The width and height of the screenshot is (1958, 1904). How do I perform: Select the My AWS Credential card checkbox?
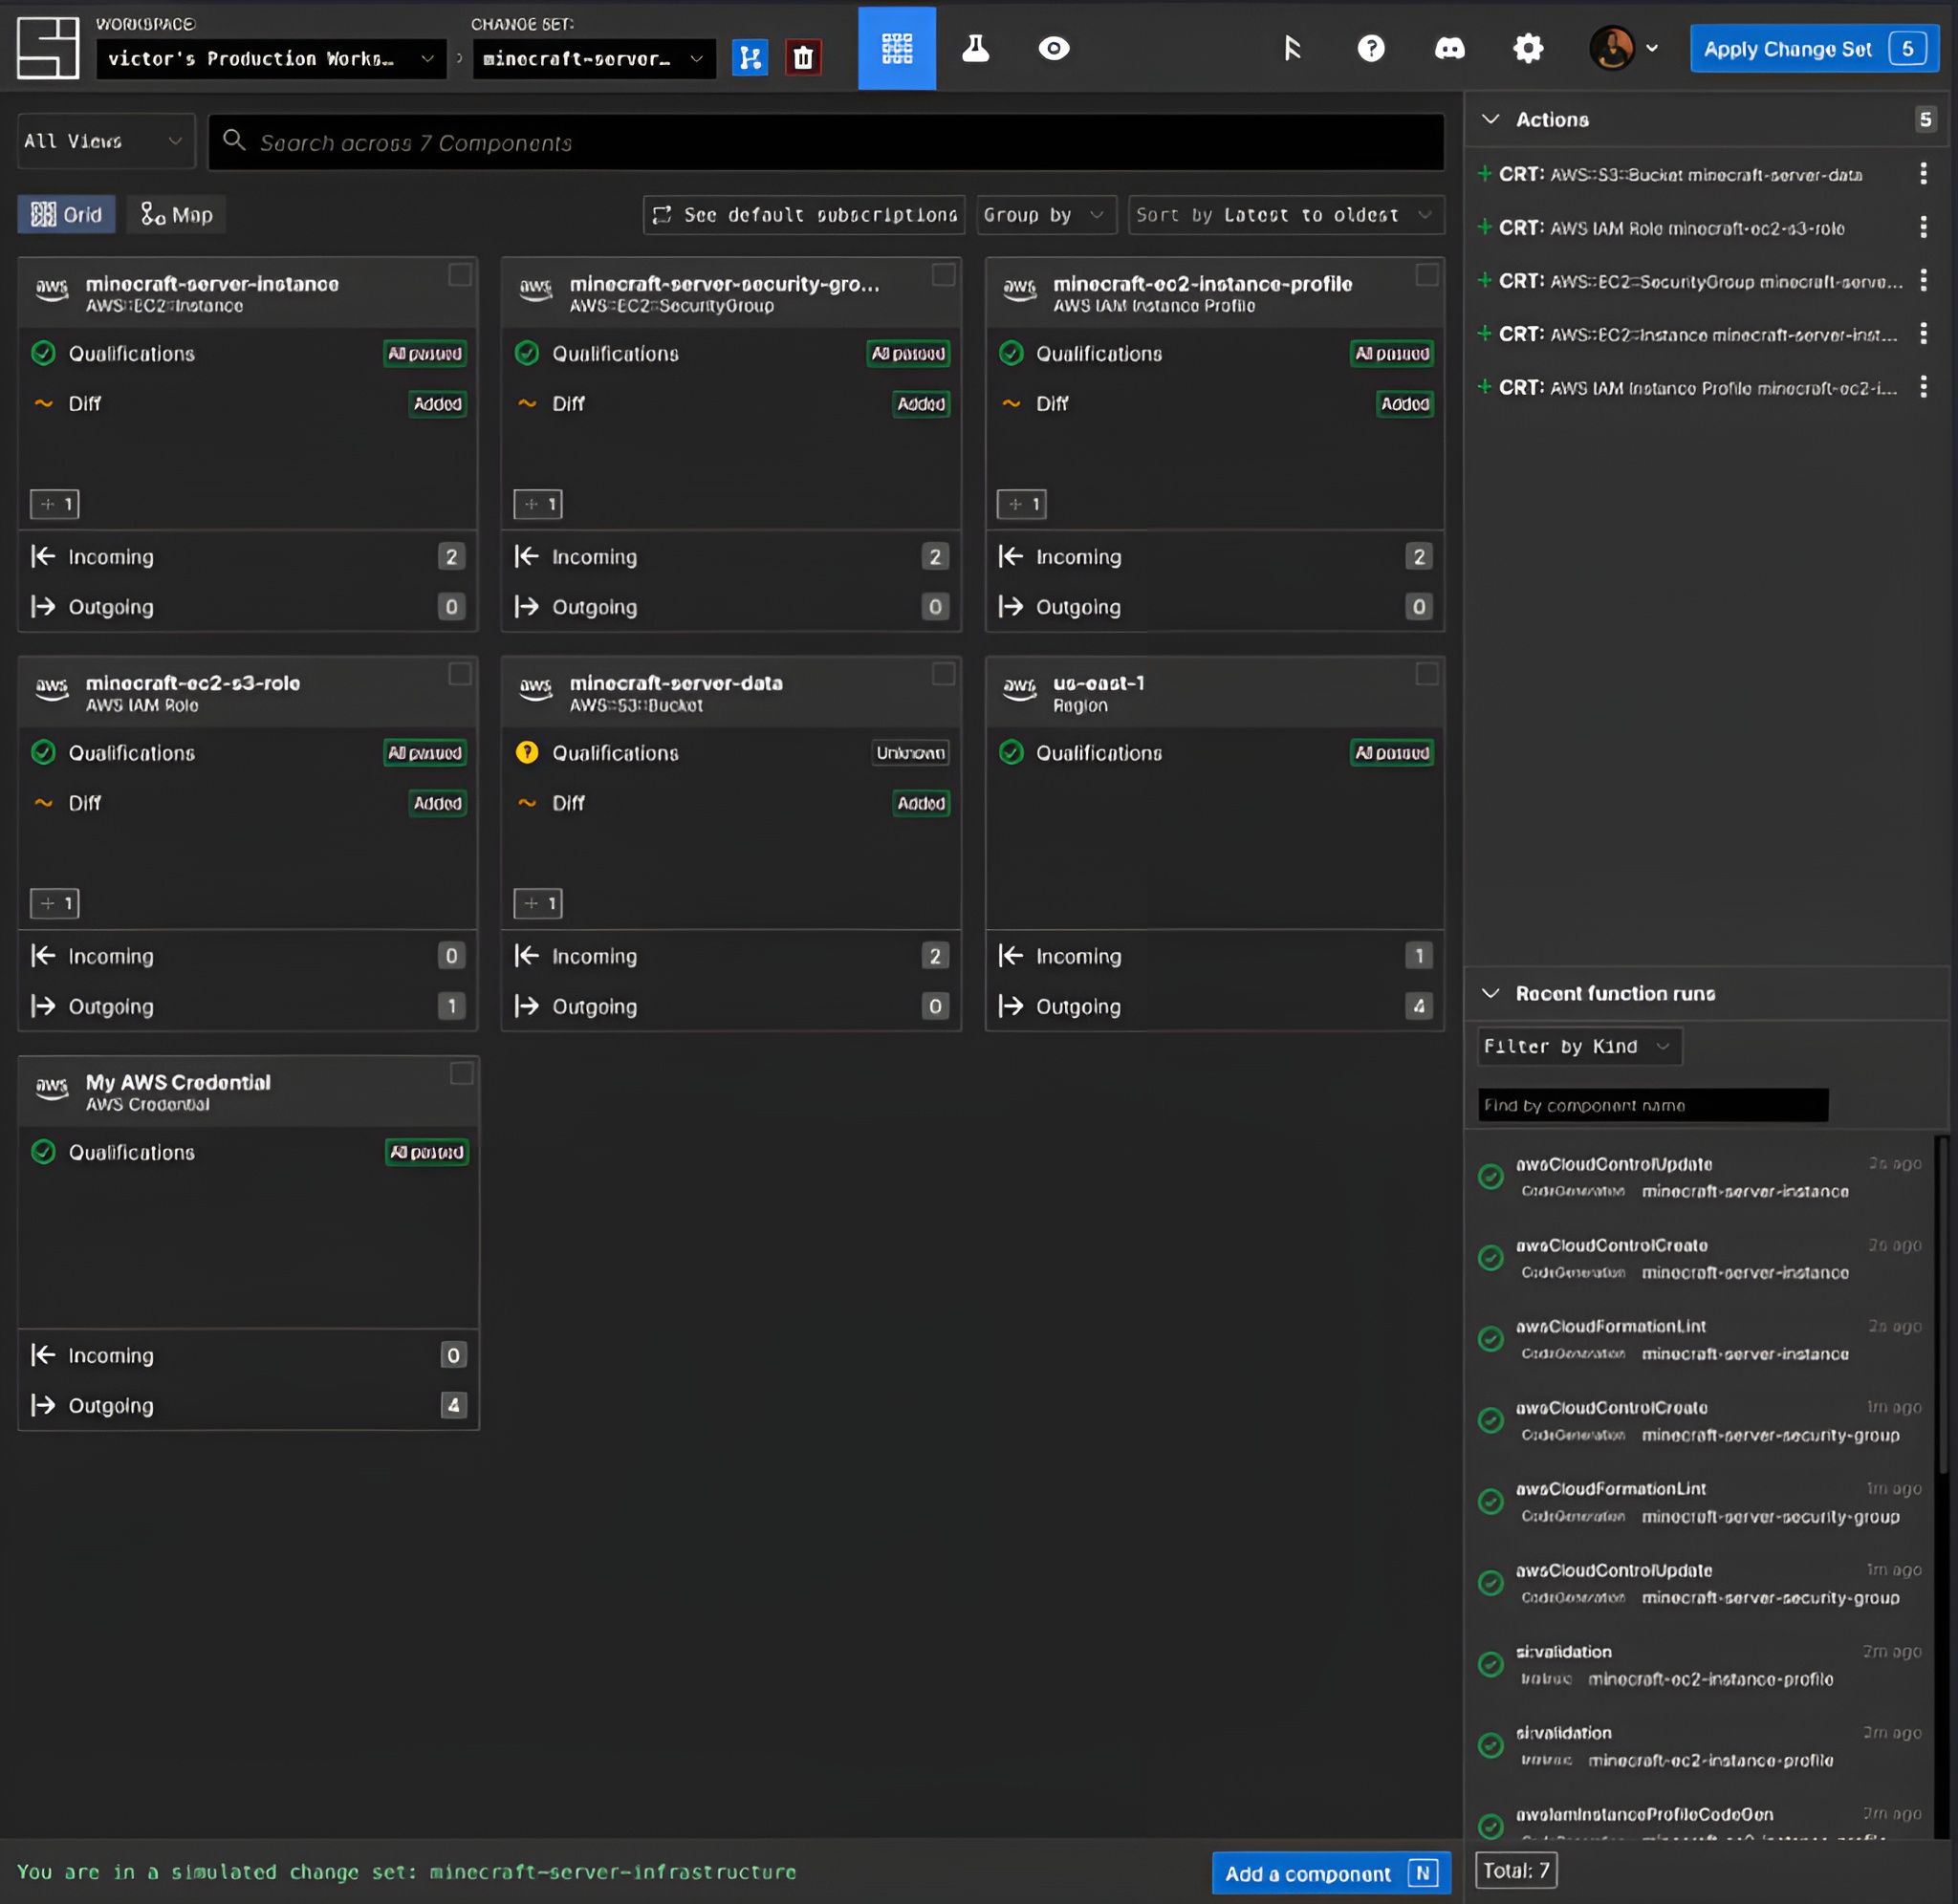click(x=461, y=1073)
